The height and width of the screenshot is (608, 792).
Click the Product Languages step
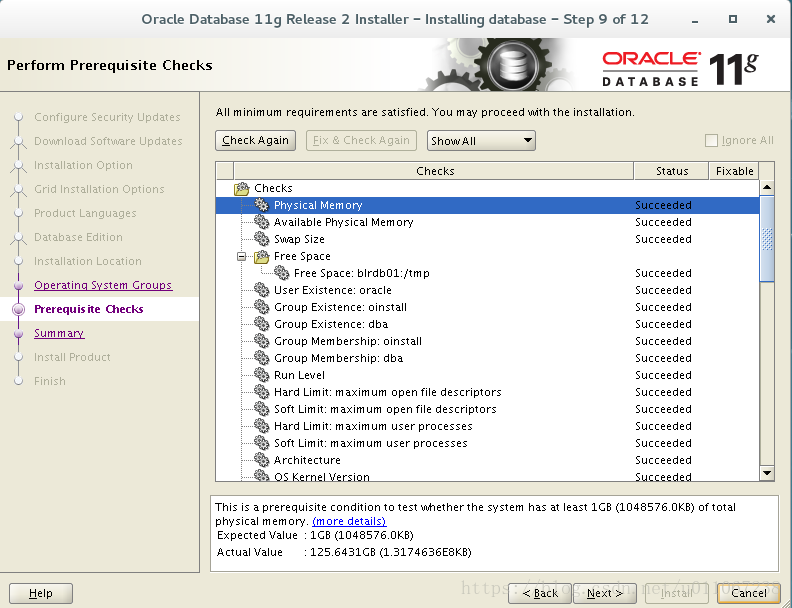pyautogui.click(x=85, y=213)
